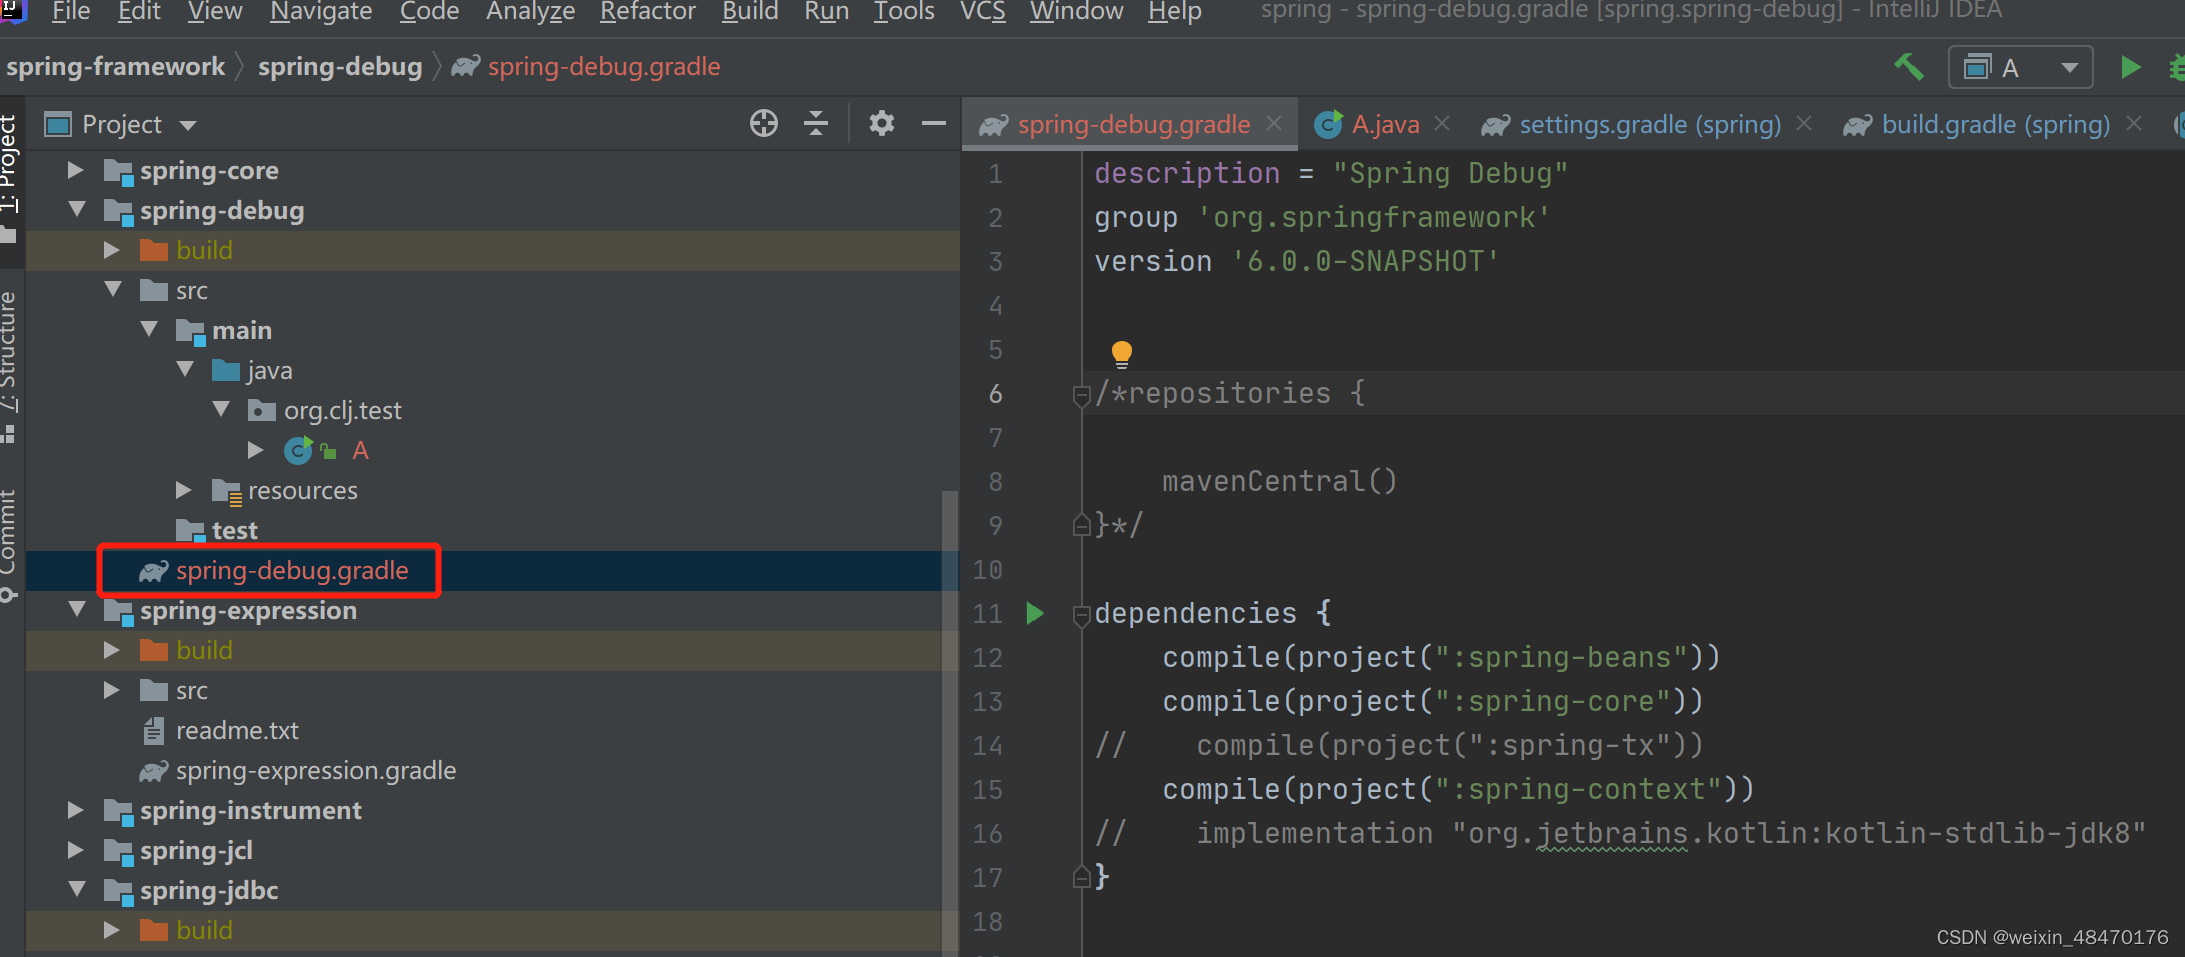Expand the spring-instrument module
Image resolution: width=2185 pixels, height=957 pixels.
[x=75, y=810]
